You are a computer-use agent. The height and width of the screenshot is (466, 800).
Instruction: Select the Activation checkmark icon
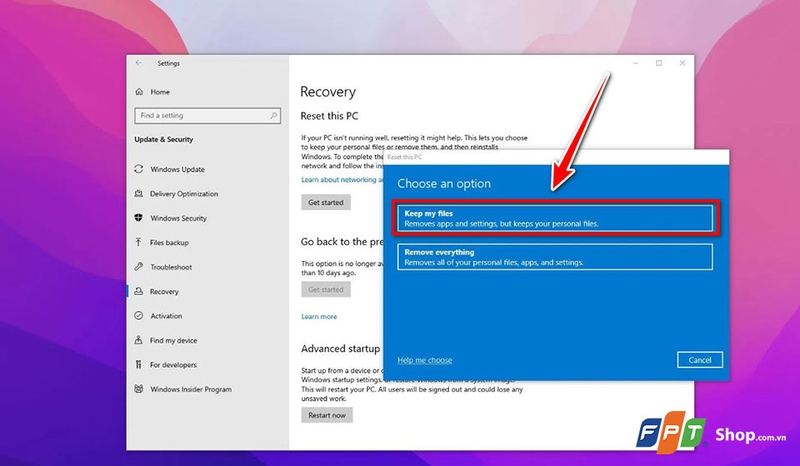coord(139,316)
